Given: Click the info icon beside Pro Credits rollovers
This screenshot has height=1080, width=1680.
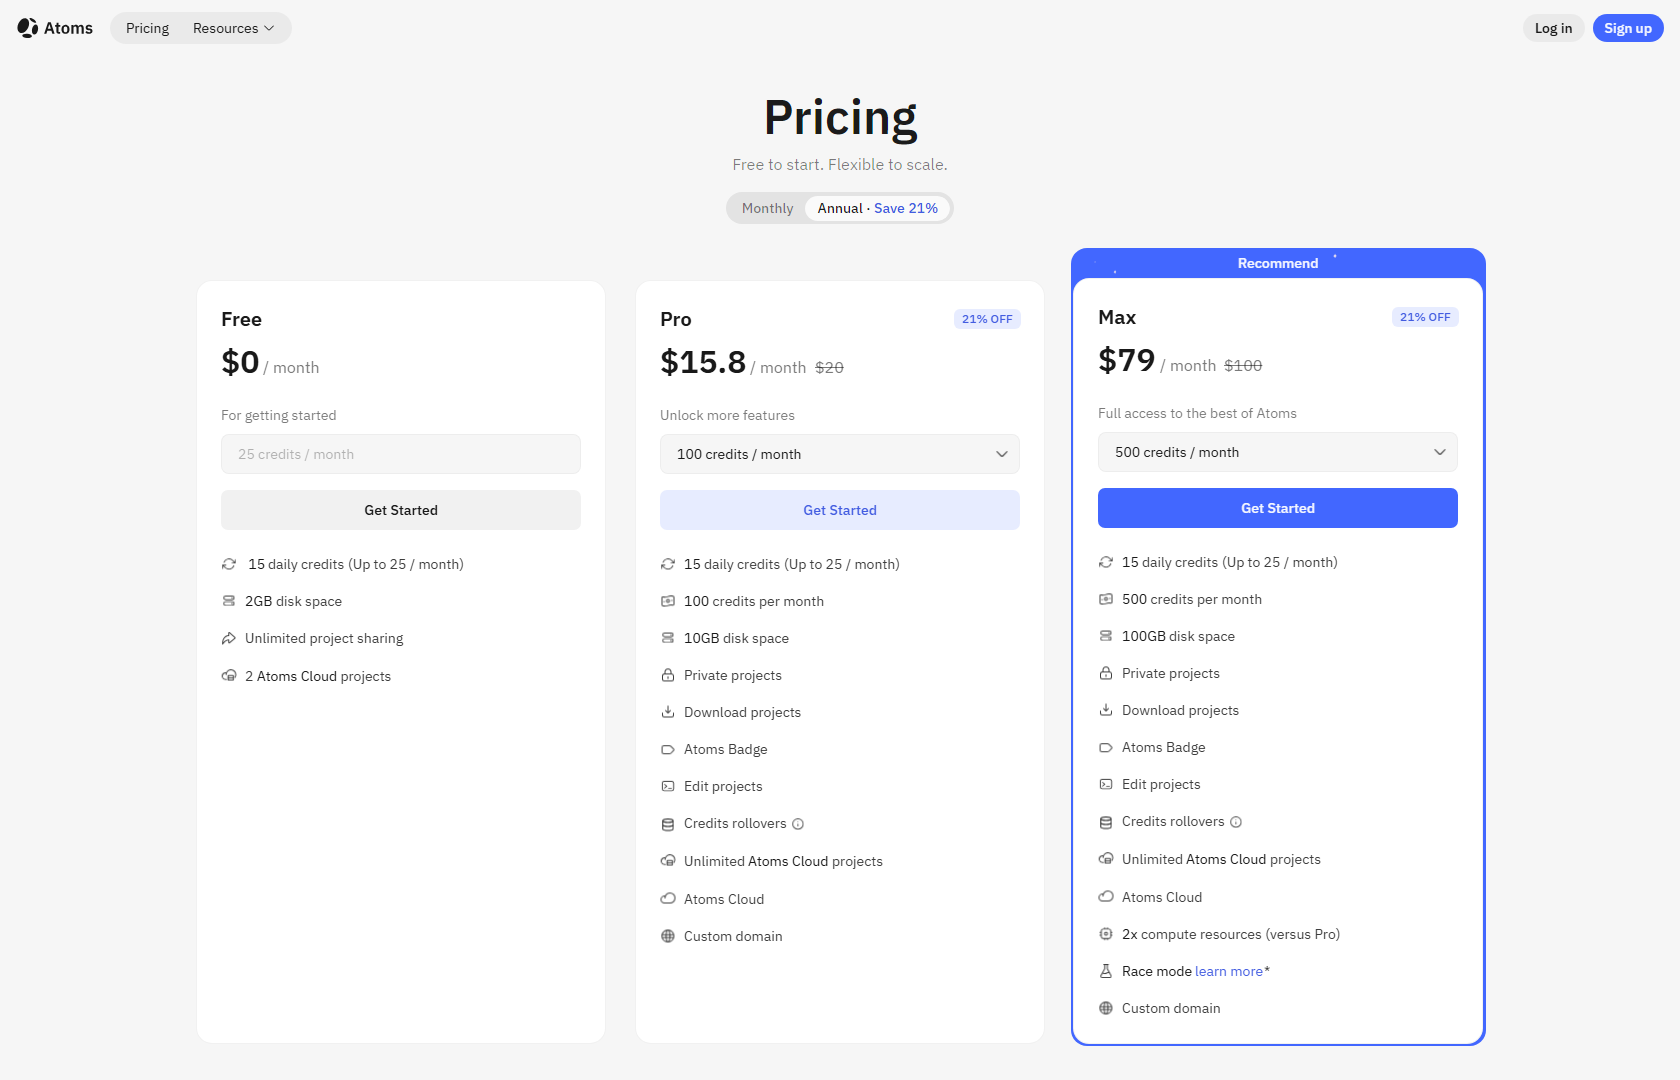Looking at the screenshot, I should click(798, 824).
